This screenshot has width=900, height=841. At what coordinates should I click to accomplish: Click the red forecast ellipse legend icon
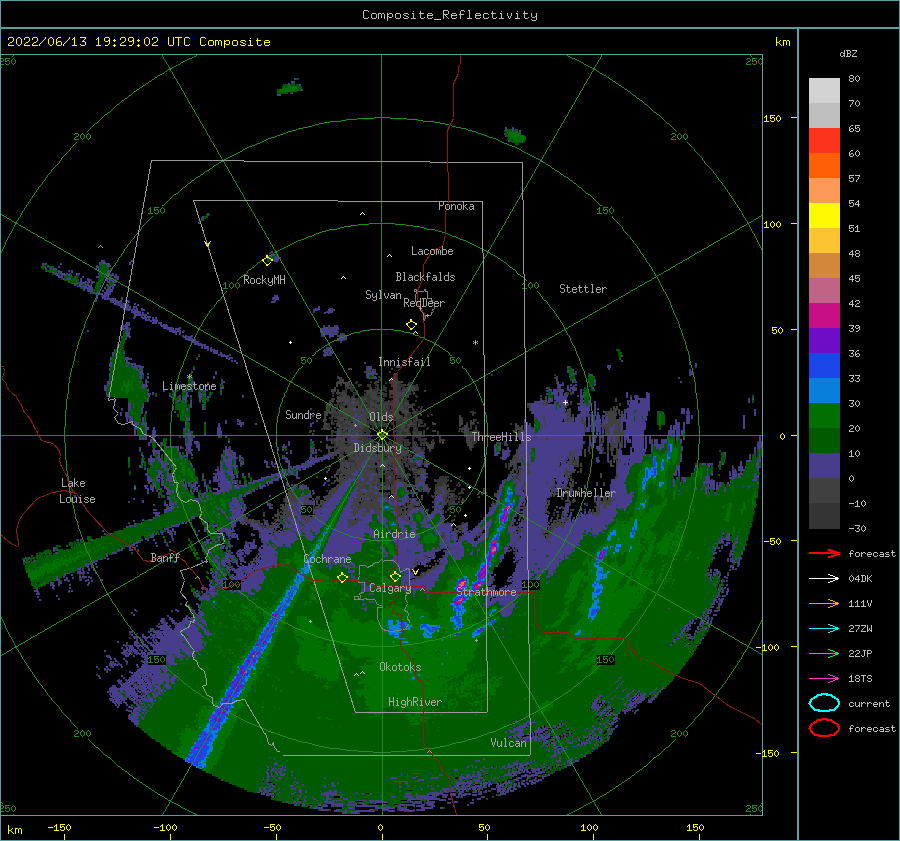[824, 728]
